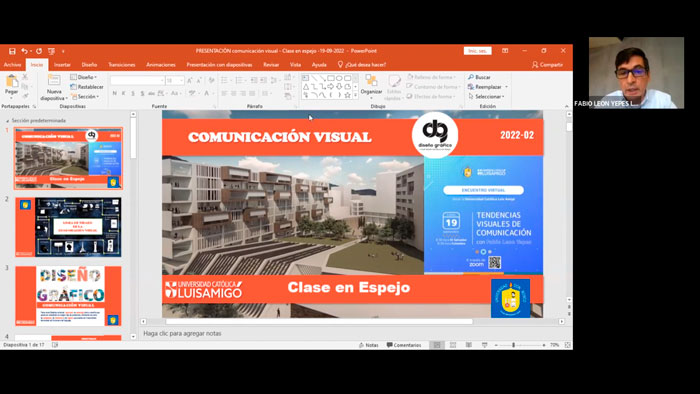Toggle reading view in status bar
Viewport: 700px width, 394px height.
[x=469, y=345]
